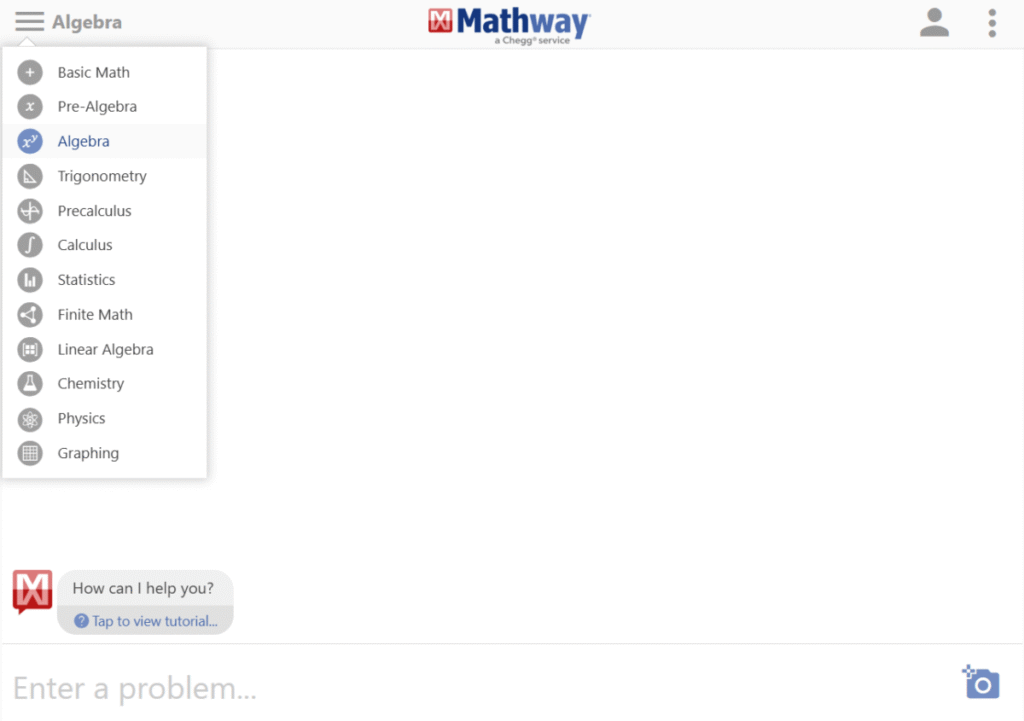
Task: Click the Chemistry flask icon
Action: coord(30,384)
